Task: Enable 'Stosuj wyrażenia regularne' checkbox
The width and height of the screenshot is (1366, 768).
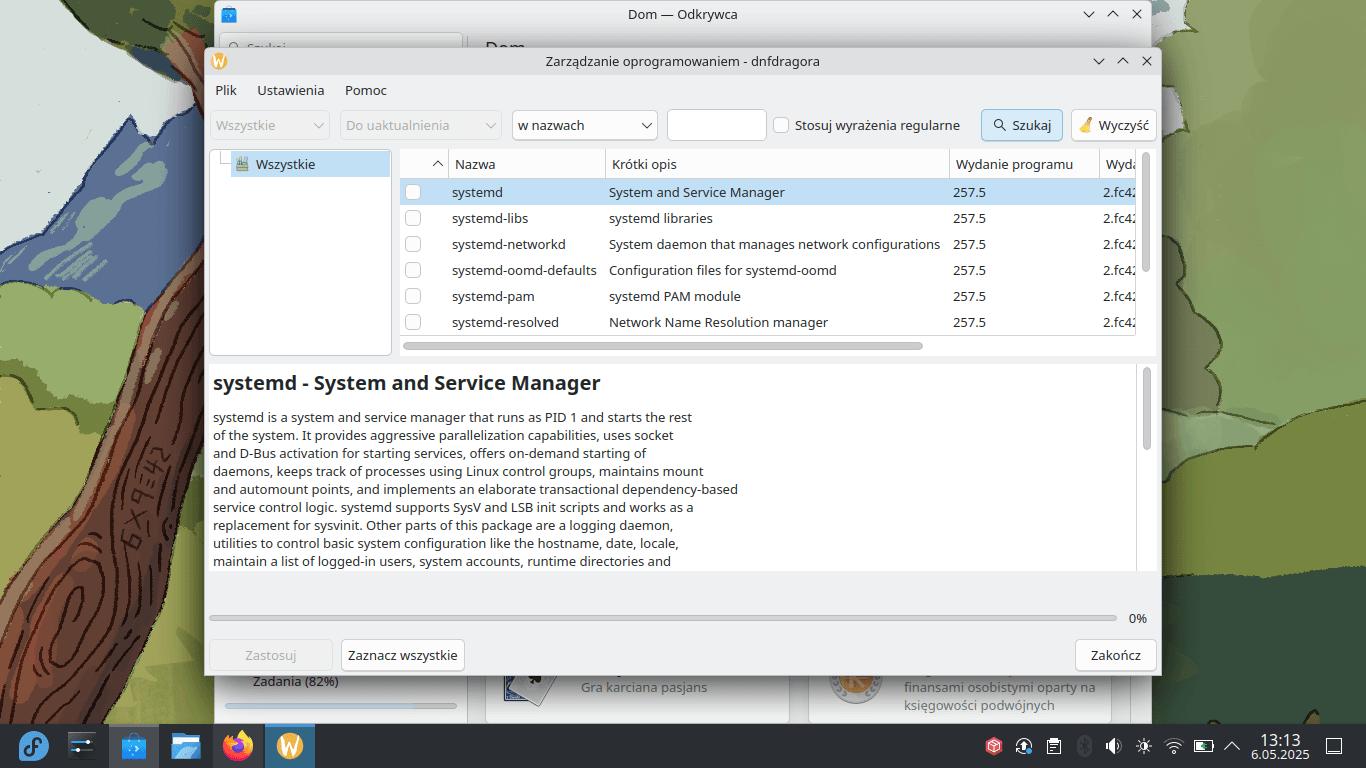Action: [782, 125]
